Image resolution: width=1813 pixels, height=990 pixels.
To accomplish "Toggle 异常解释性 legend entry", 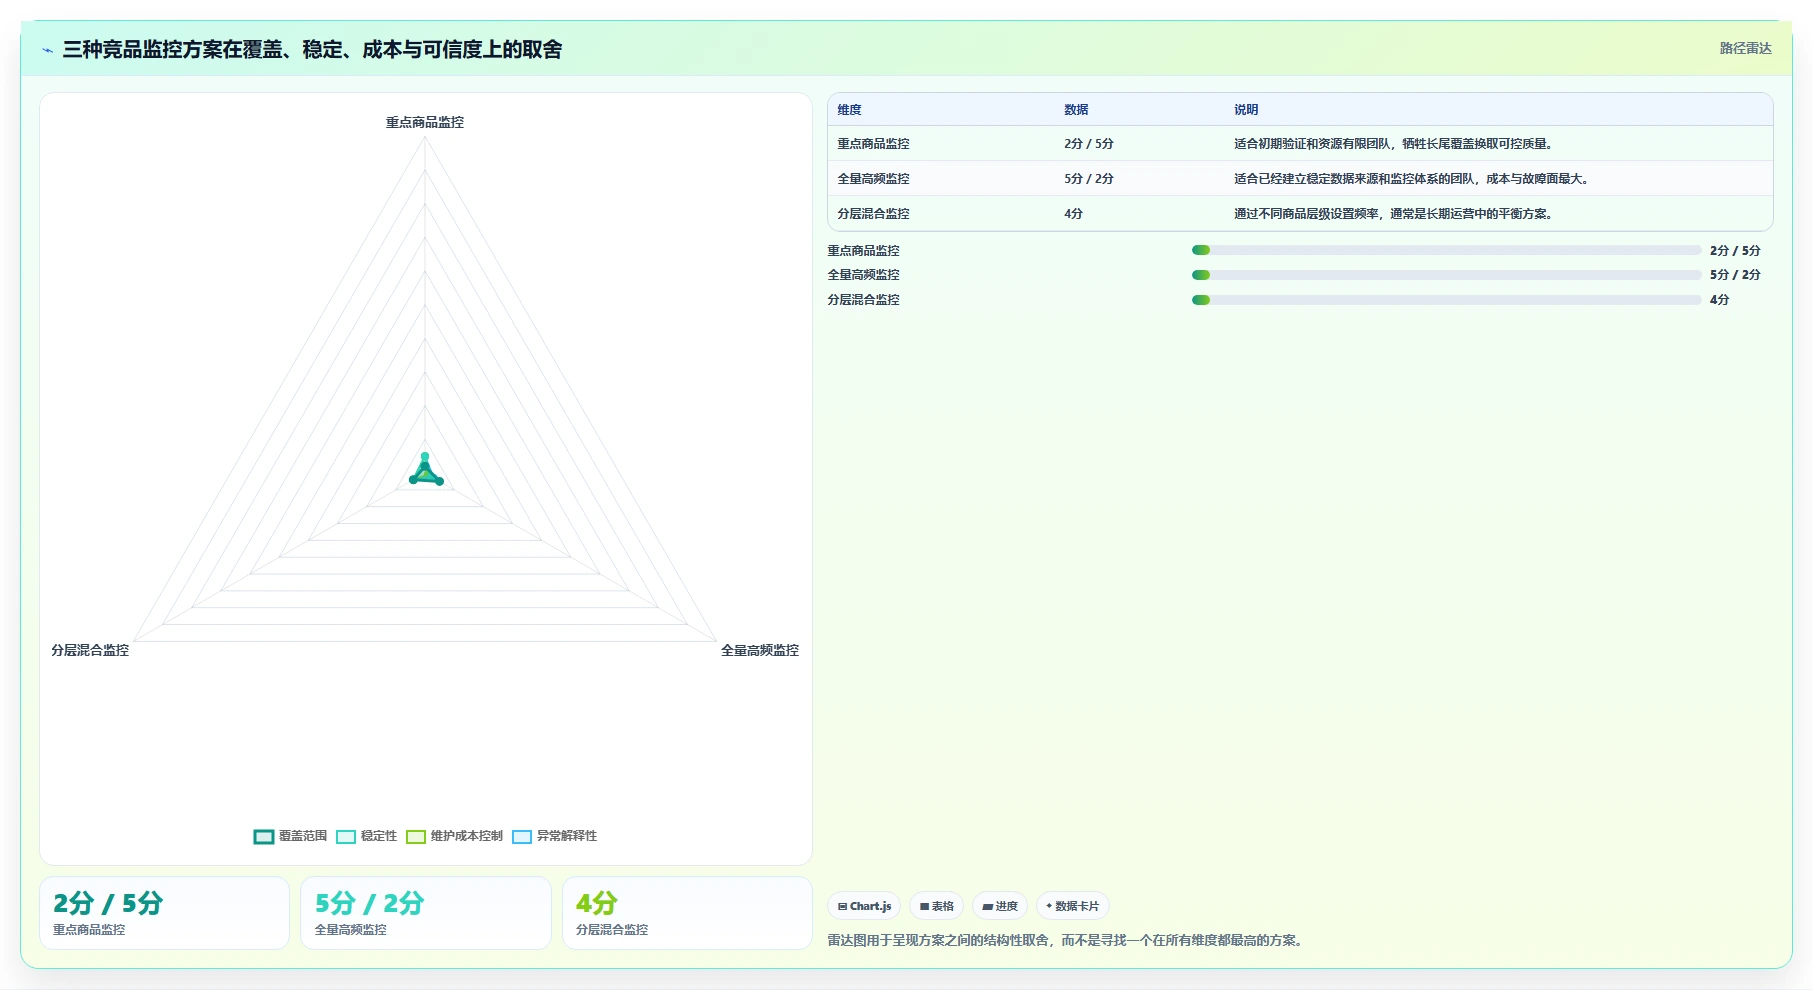I will click(554, 836).
